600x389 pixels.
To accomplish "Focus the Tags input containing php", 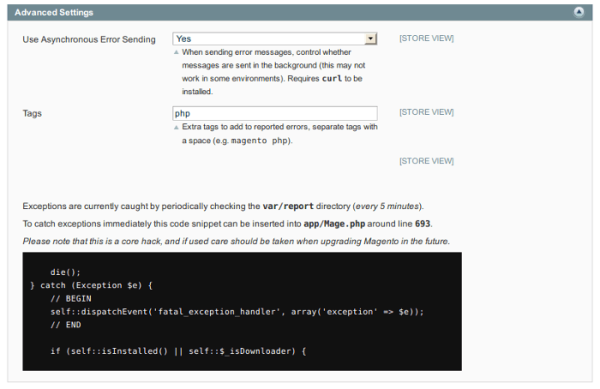I will pyautogui.click(x=275, y=114).
